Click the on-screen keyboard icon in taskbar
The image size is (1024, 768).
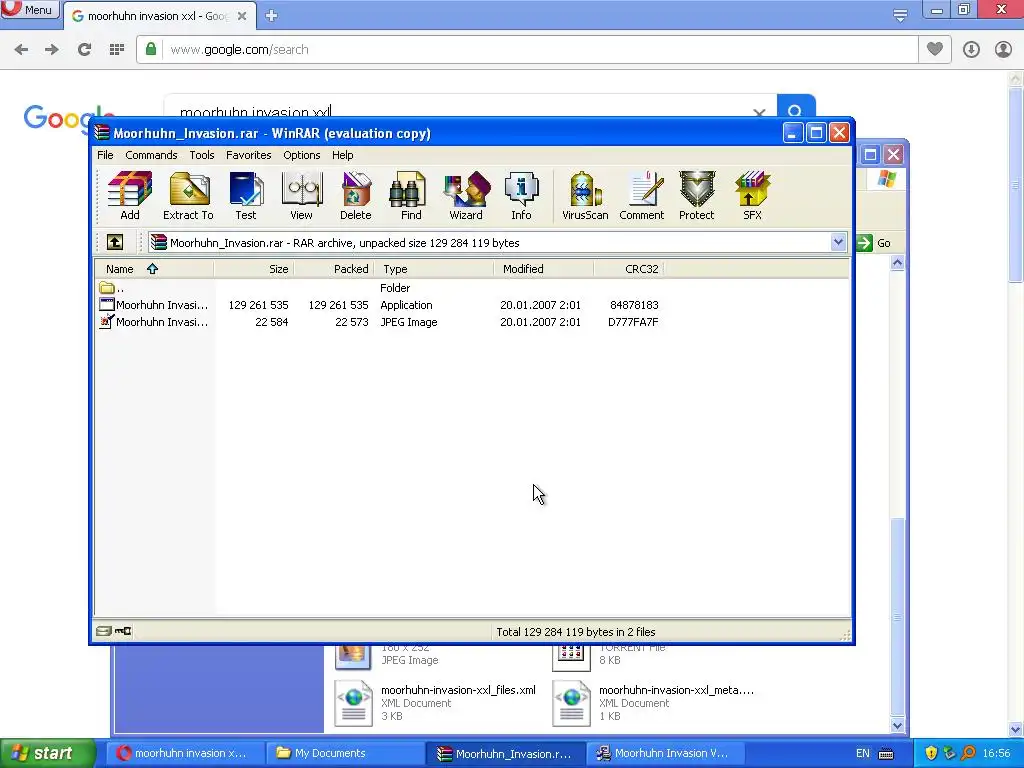pos(886,754)
